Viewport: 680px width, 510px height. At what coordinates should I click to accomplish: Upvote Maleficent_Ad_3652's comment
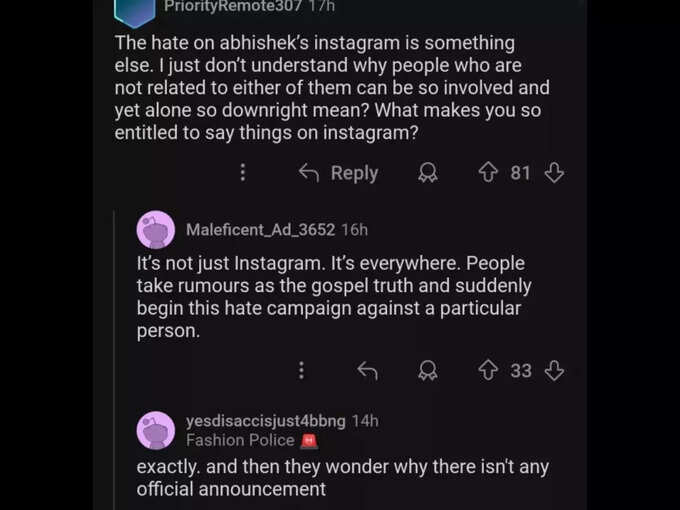click(488, 370)
